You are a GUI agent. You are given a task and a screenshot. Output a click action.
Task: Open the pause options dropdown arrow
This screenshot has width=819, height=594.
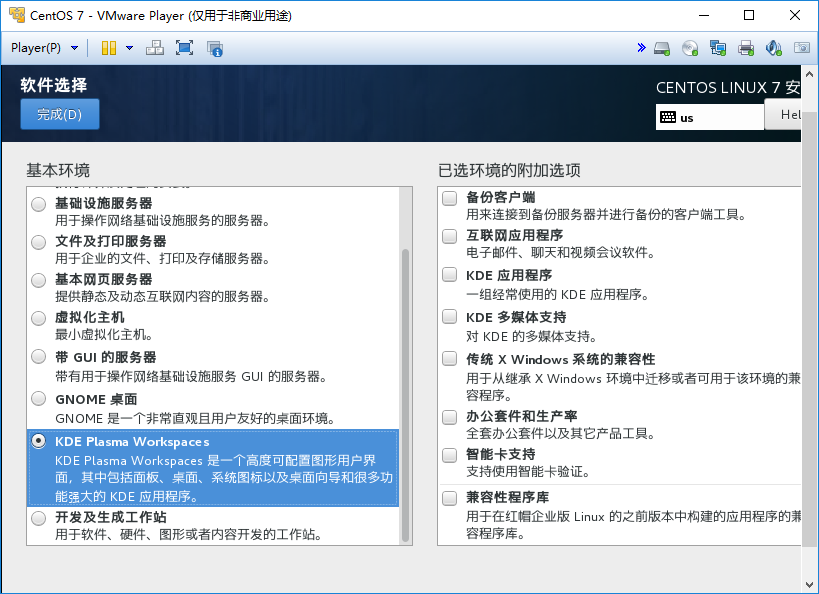click(130, 48)
